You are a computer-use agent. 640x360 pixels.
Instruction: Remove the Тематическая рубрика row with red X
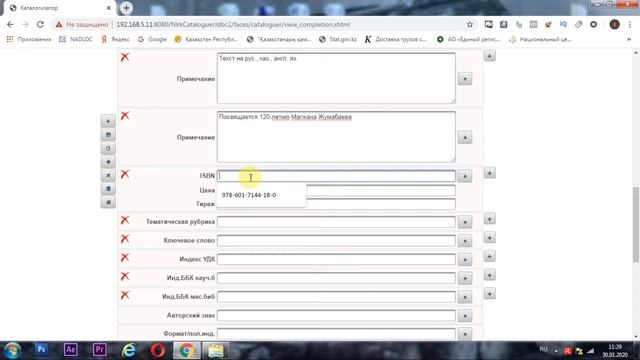point(125,220)
